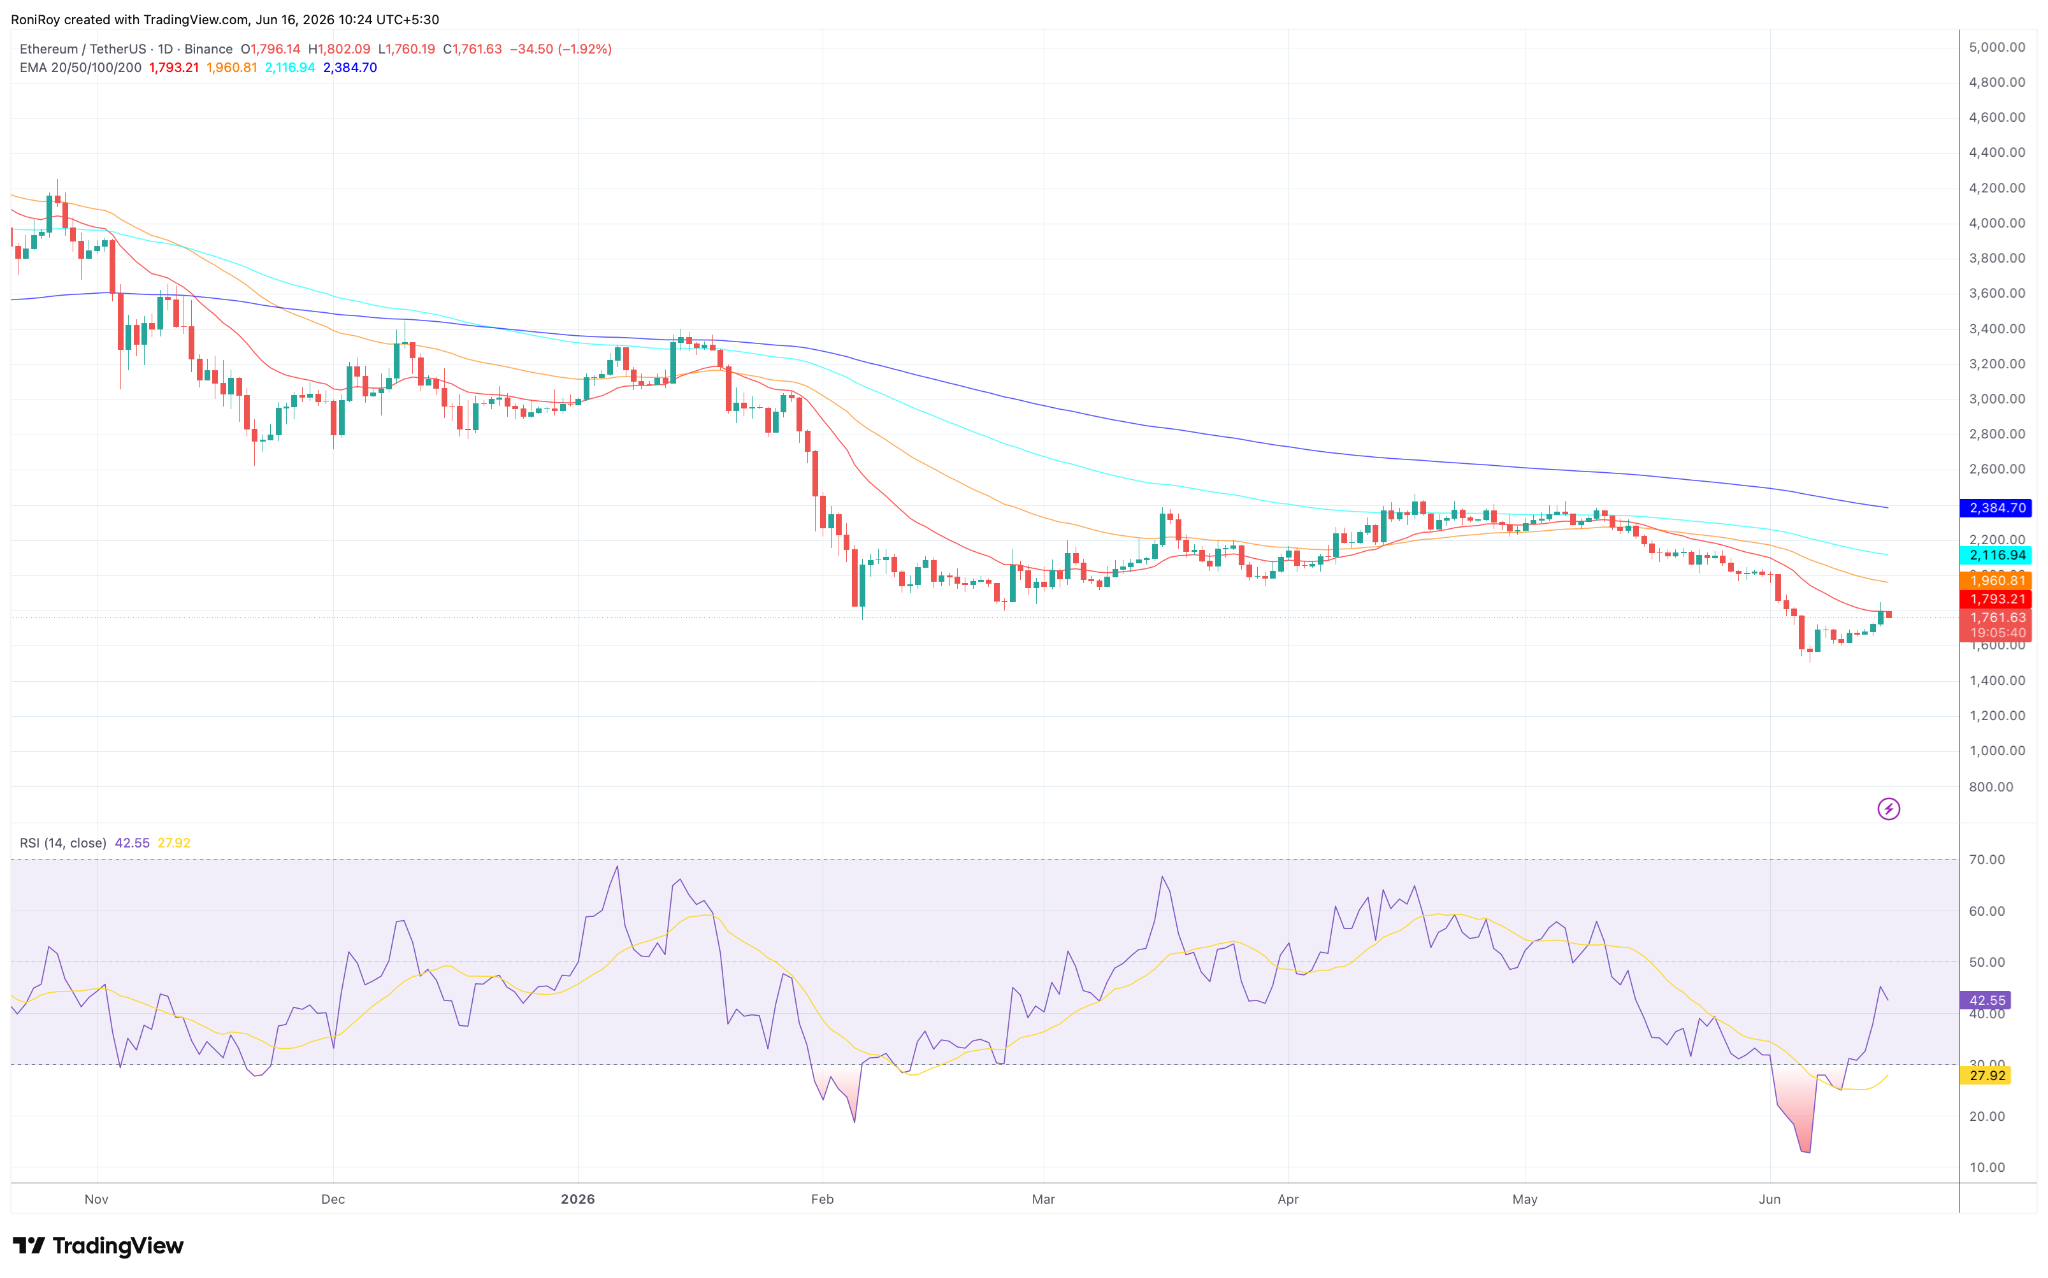Click the Apr label on time axis
The image size is (2048, 1278).
click(x=1288, y=1199)
